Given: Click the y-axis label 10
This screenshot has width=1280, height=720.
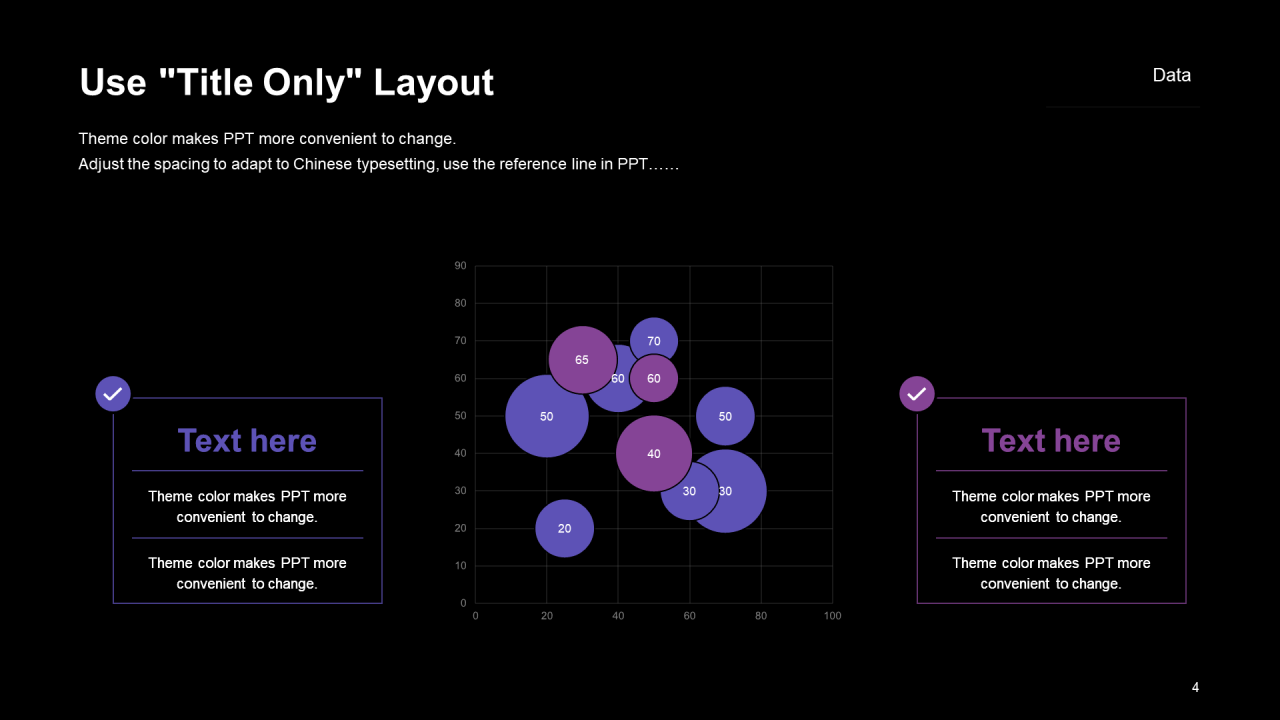Looking at the screenshot, I should [x=461, y=566].
